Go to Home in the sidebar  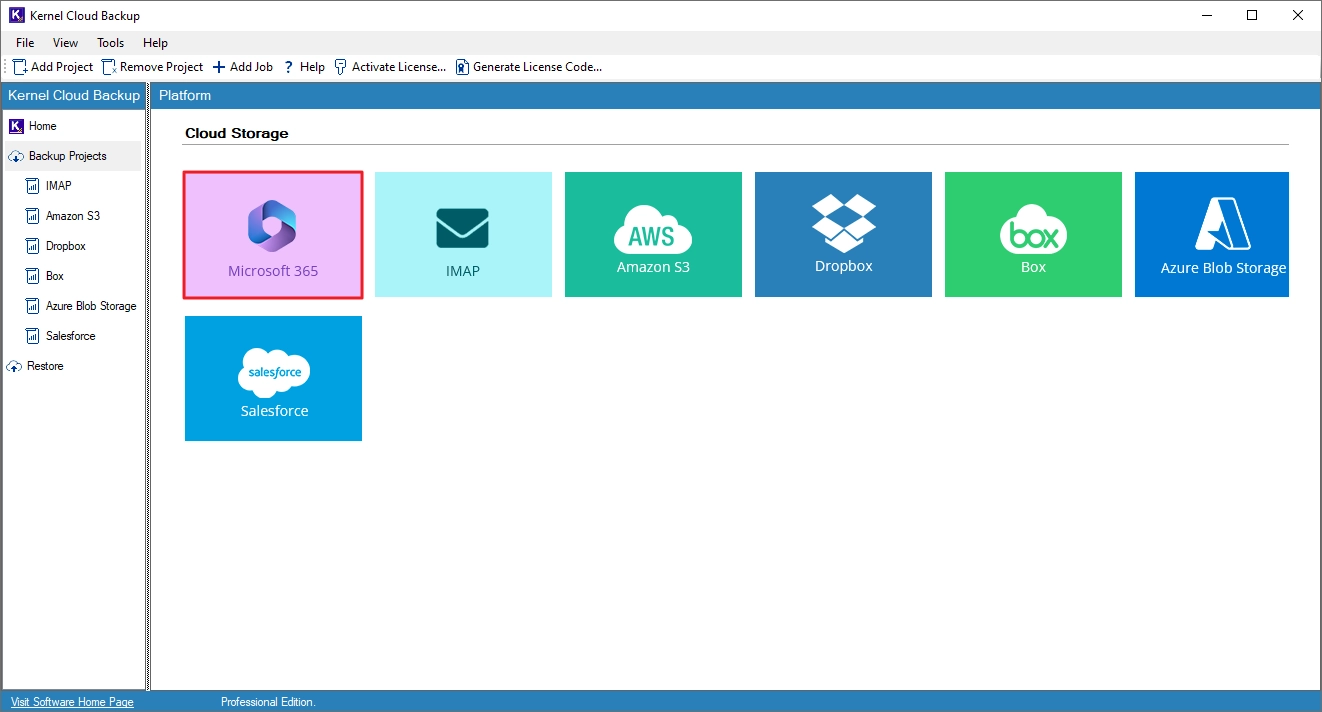pyautogui.click(x=33, y=126)
